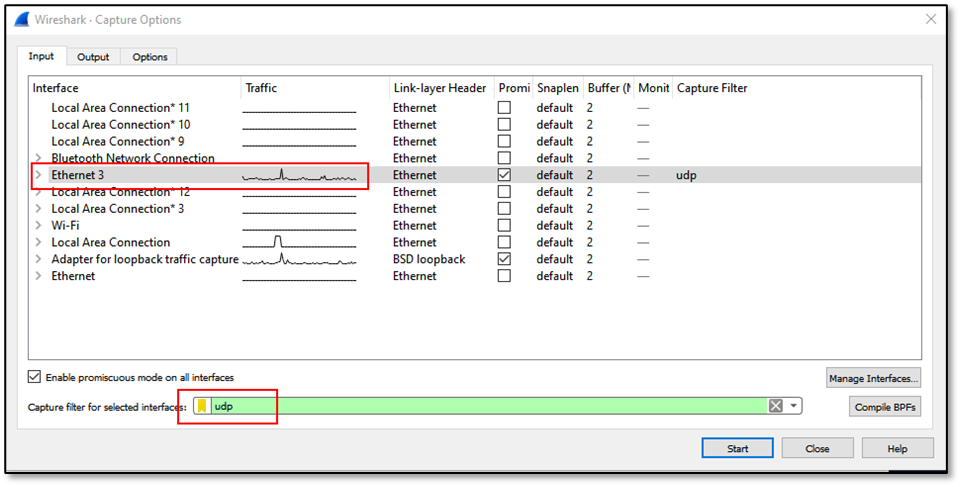Open Help for capture options
Screen dimensions: 961x487
coord(897,448)
